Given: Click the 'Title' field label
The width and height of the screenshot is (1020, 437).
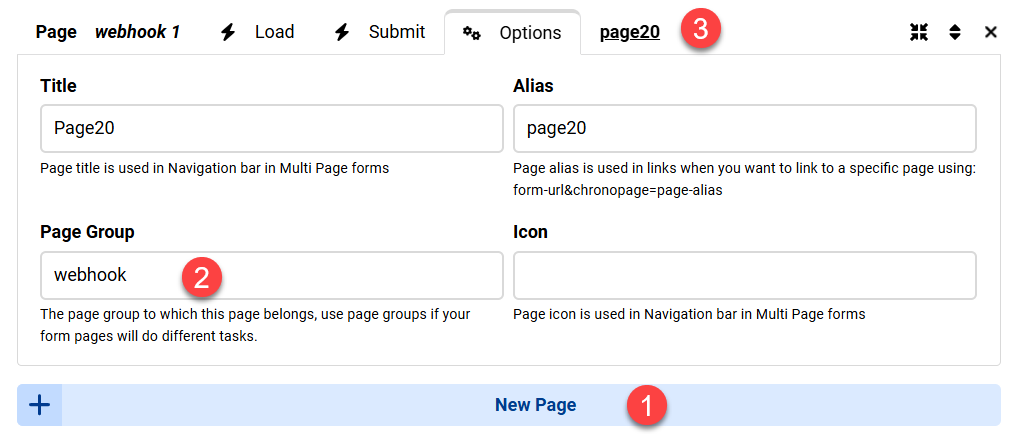Looking at the screenshot, I should click(x=58, y=85).
